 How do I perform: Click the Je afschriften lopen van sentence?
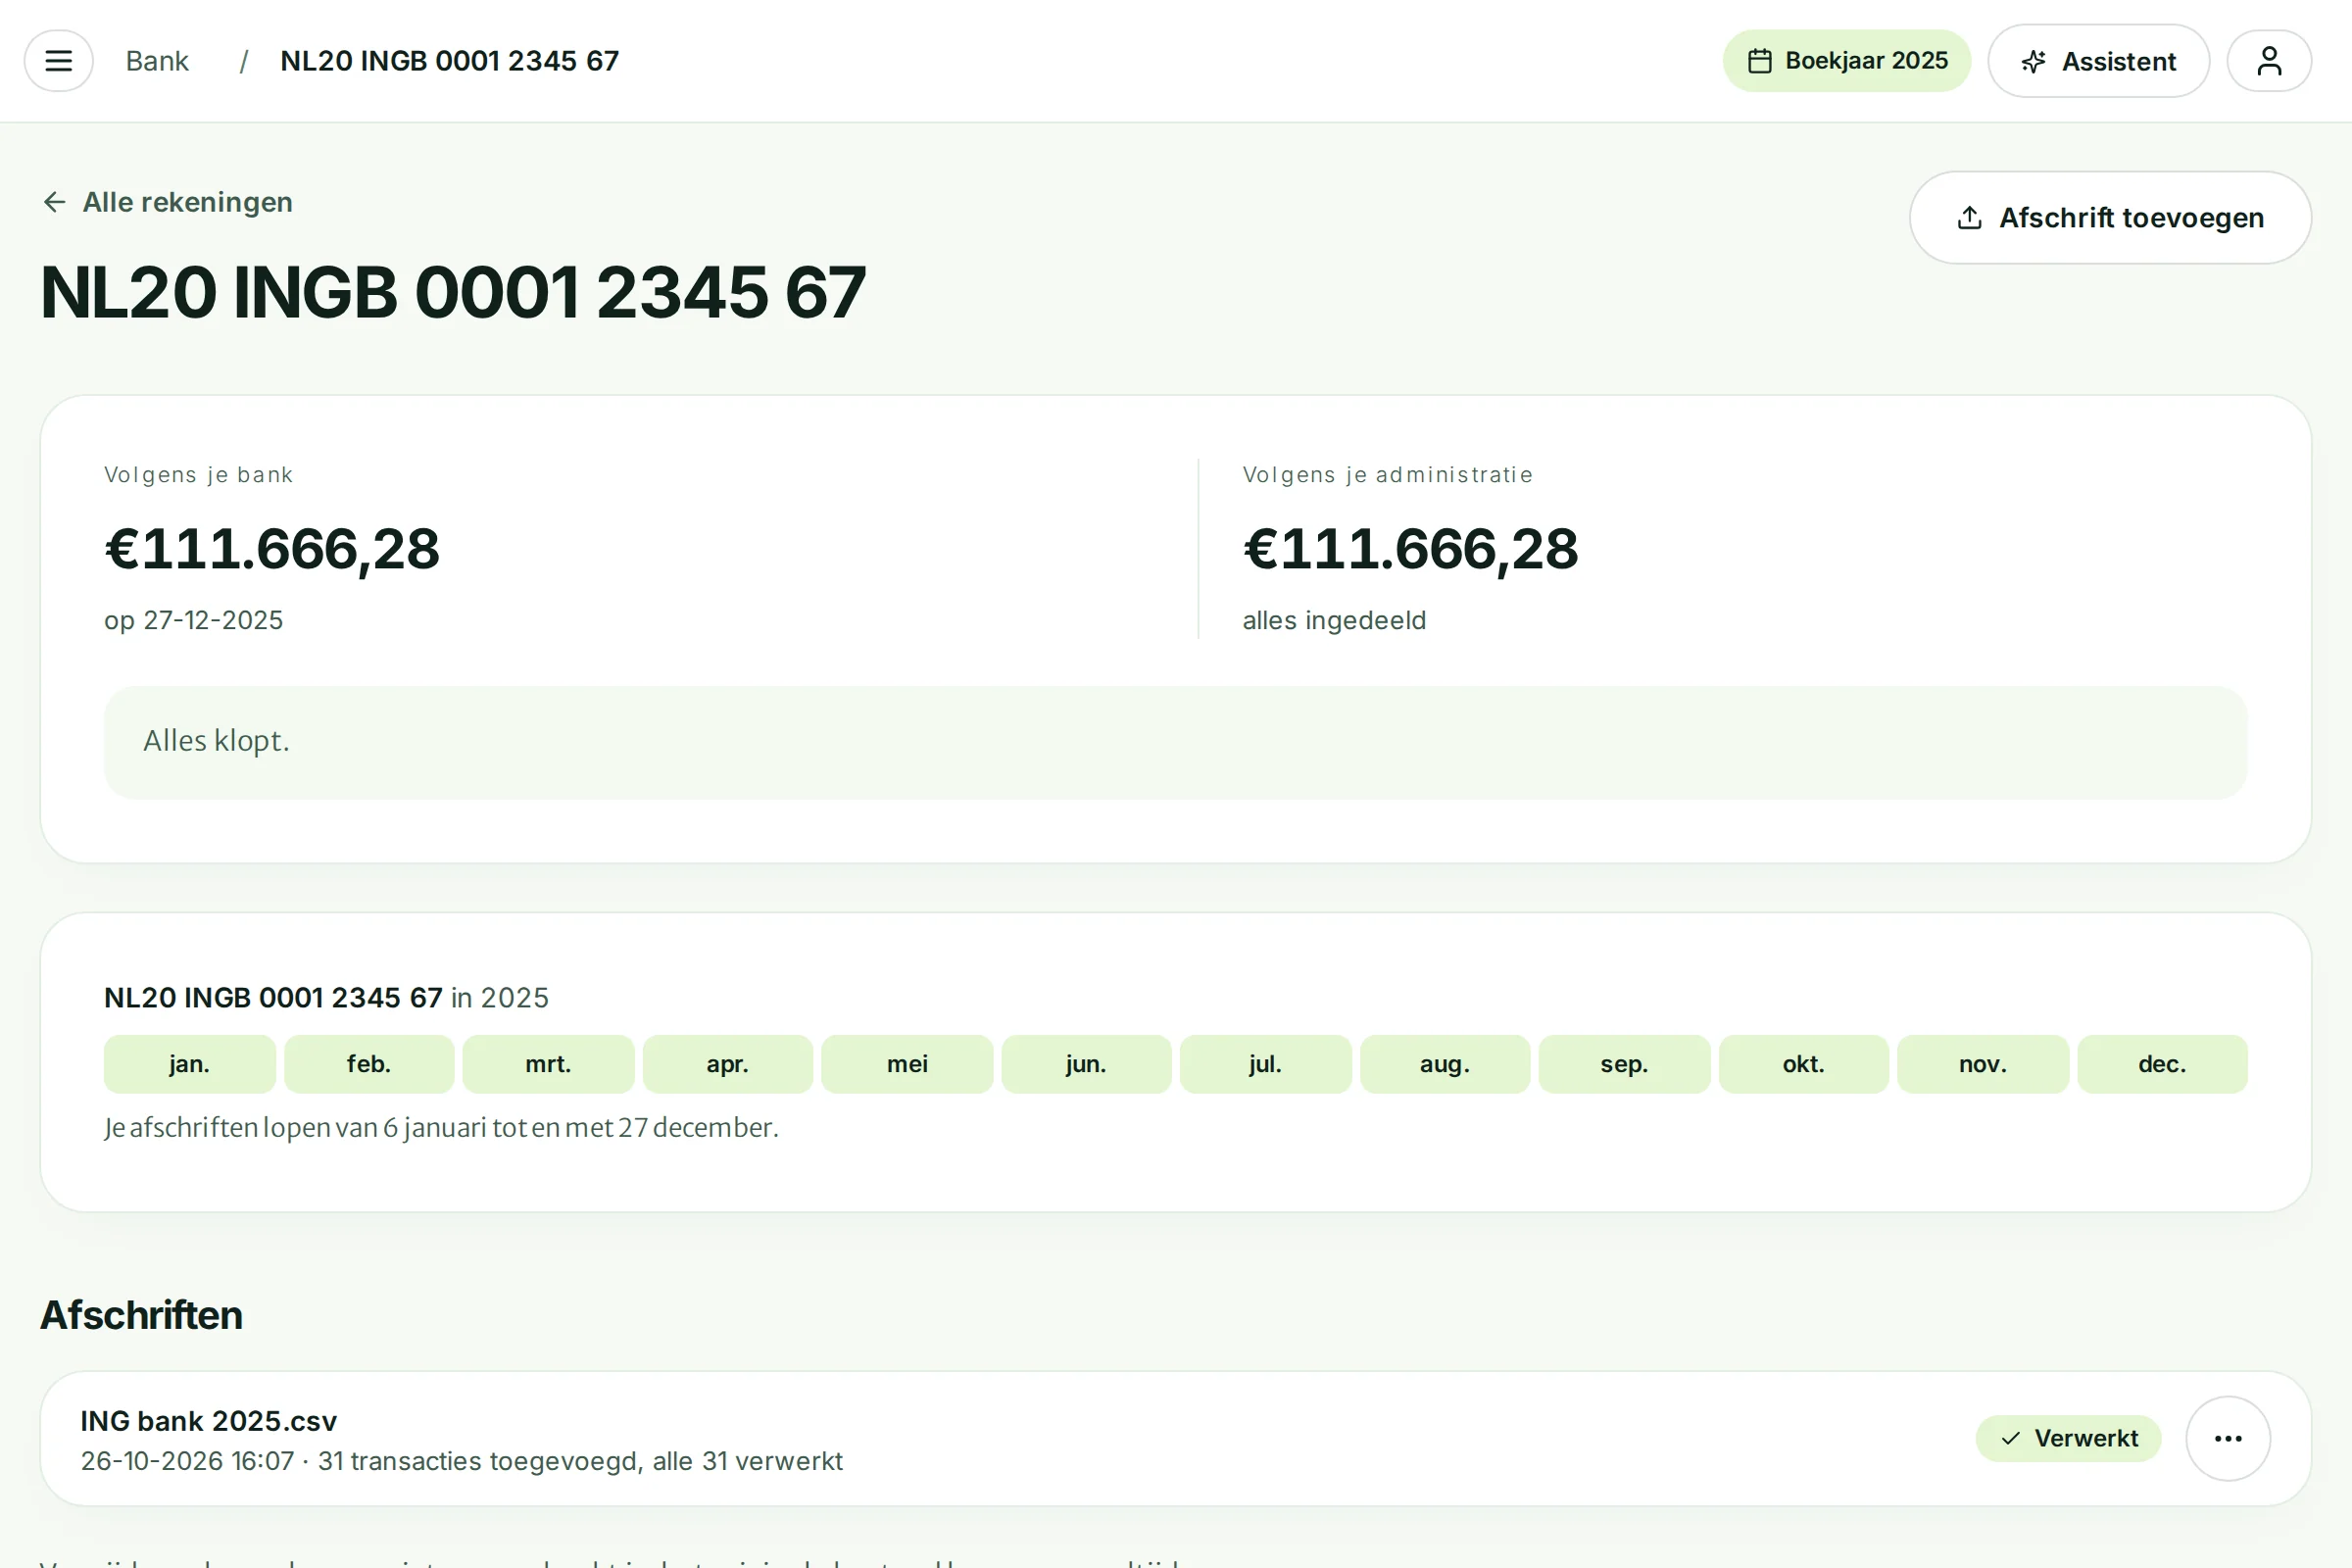pos(441,1127)
